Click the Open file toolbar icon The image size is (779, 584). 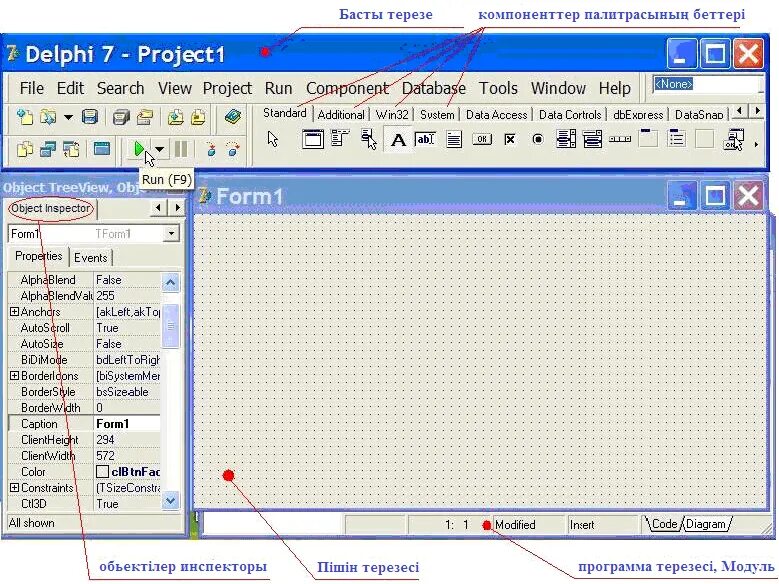48,117
